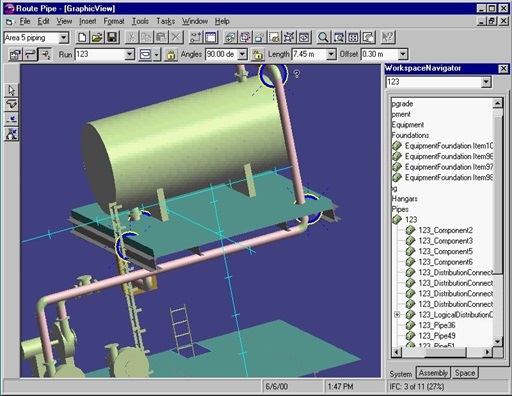Select 123_Pipe36 in the navigator tree
Viewport: 512px width, 396px height.
tap(437, 325)
